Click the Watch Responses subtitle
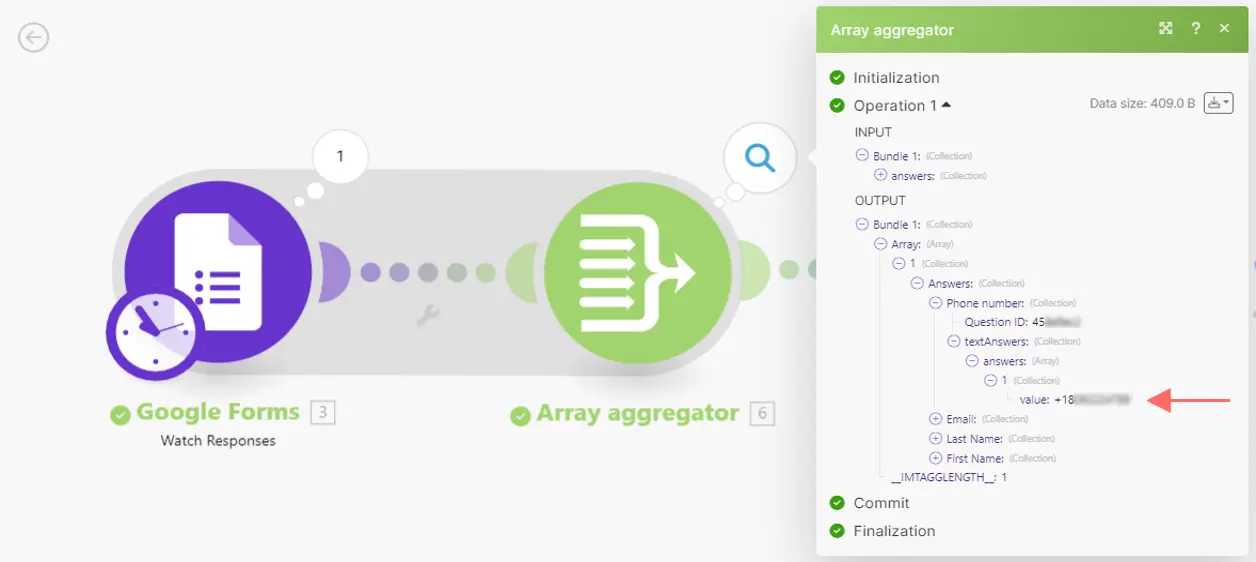The height and width of the screenshot is (562, 1256). pyautogui.click(x=218, y=440)
